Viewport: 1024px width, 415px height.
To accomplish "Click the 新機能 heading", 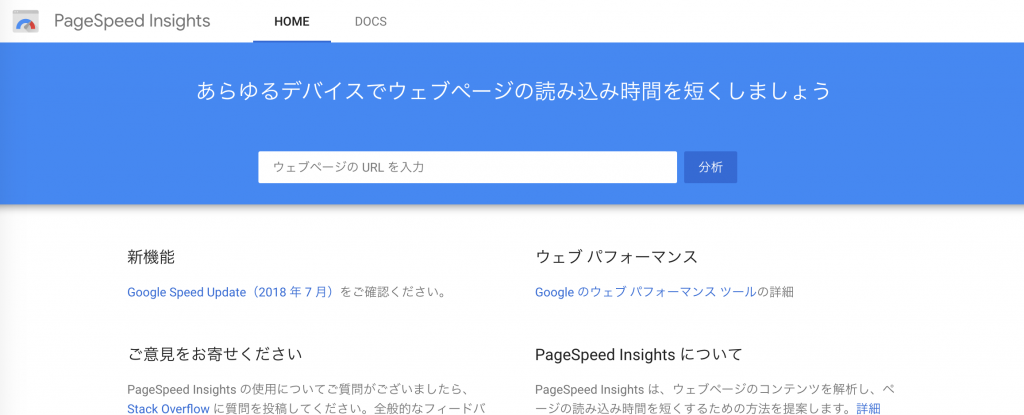I will [151, 257].
